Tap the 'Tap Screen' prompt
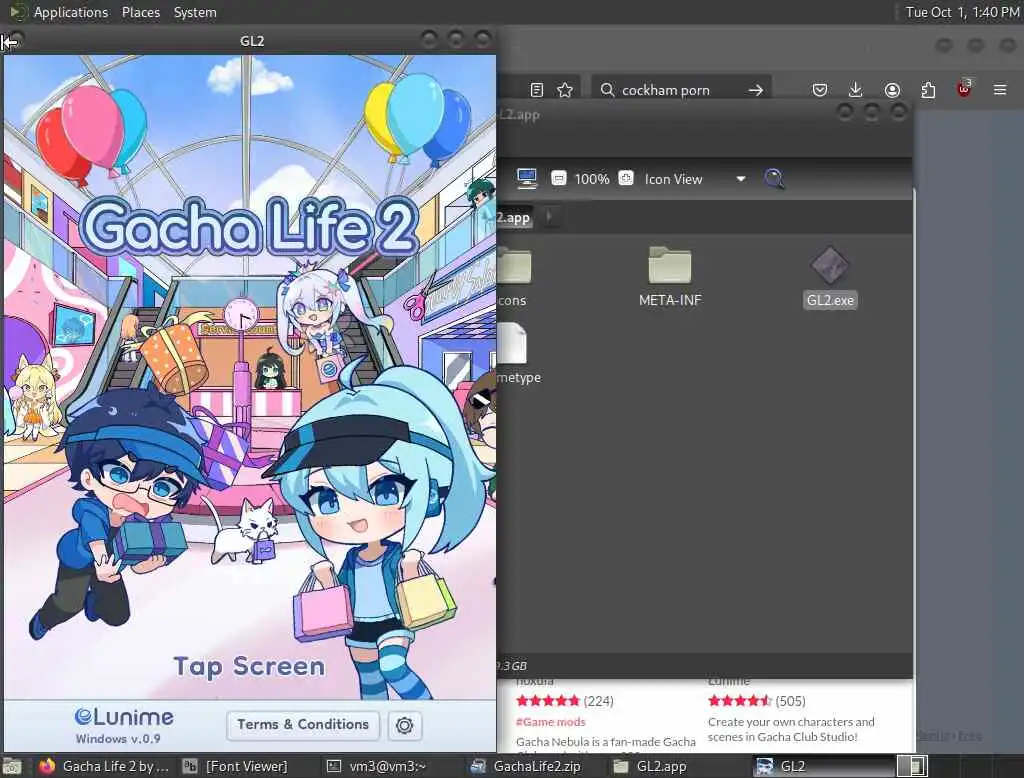Viewport: 1024px width, 778px height. click(x=249, y=667)
